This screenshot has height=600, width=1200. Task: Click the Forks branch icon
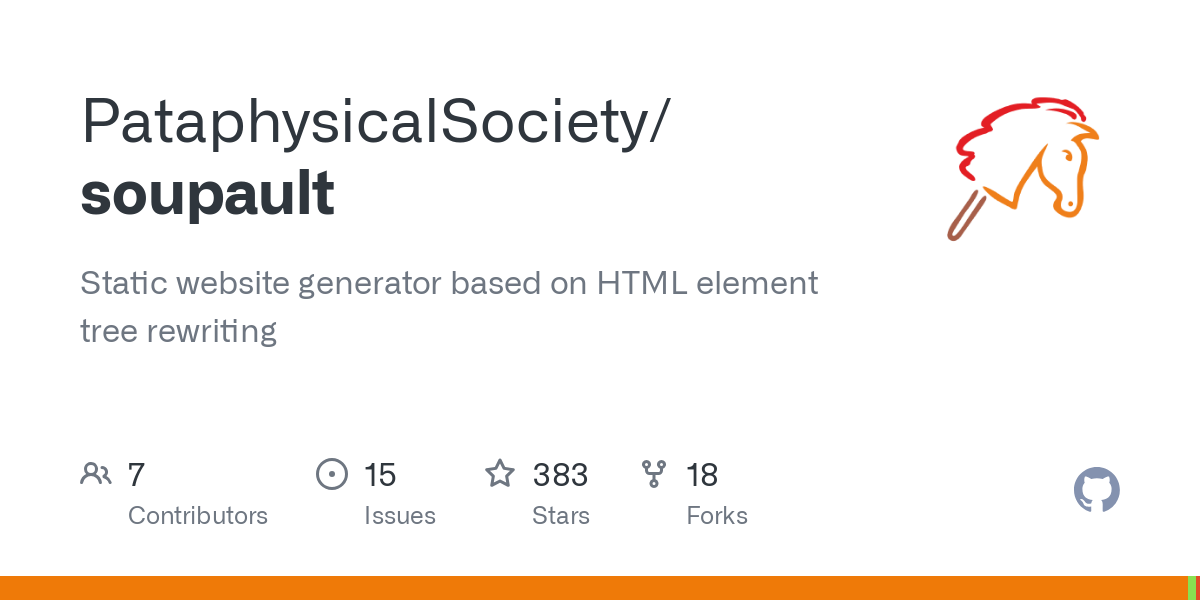pos(654,474)
